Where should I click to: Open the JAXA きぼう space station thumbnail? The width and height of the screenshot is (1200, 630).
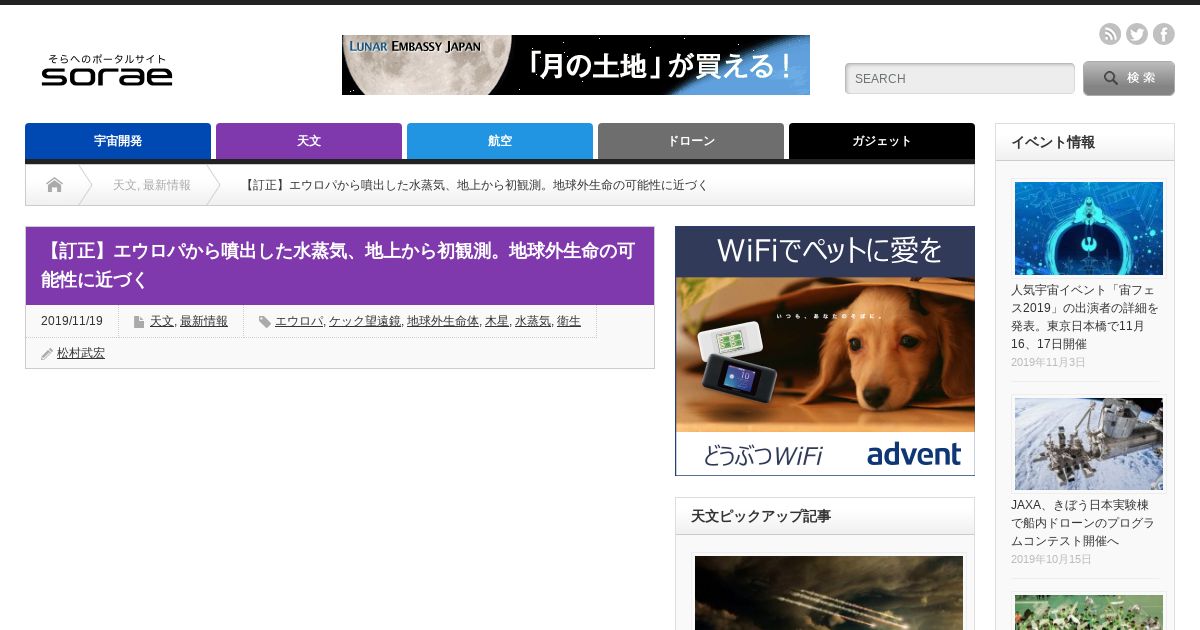(1089, 444)
